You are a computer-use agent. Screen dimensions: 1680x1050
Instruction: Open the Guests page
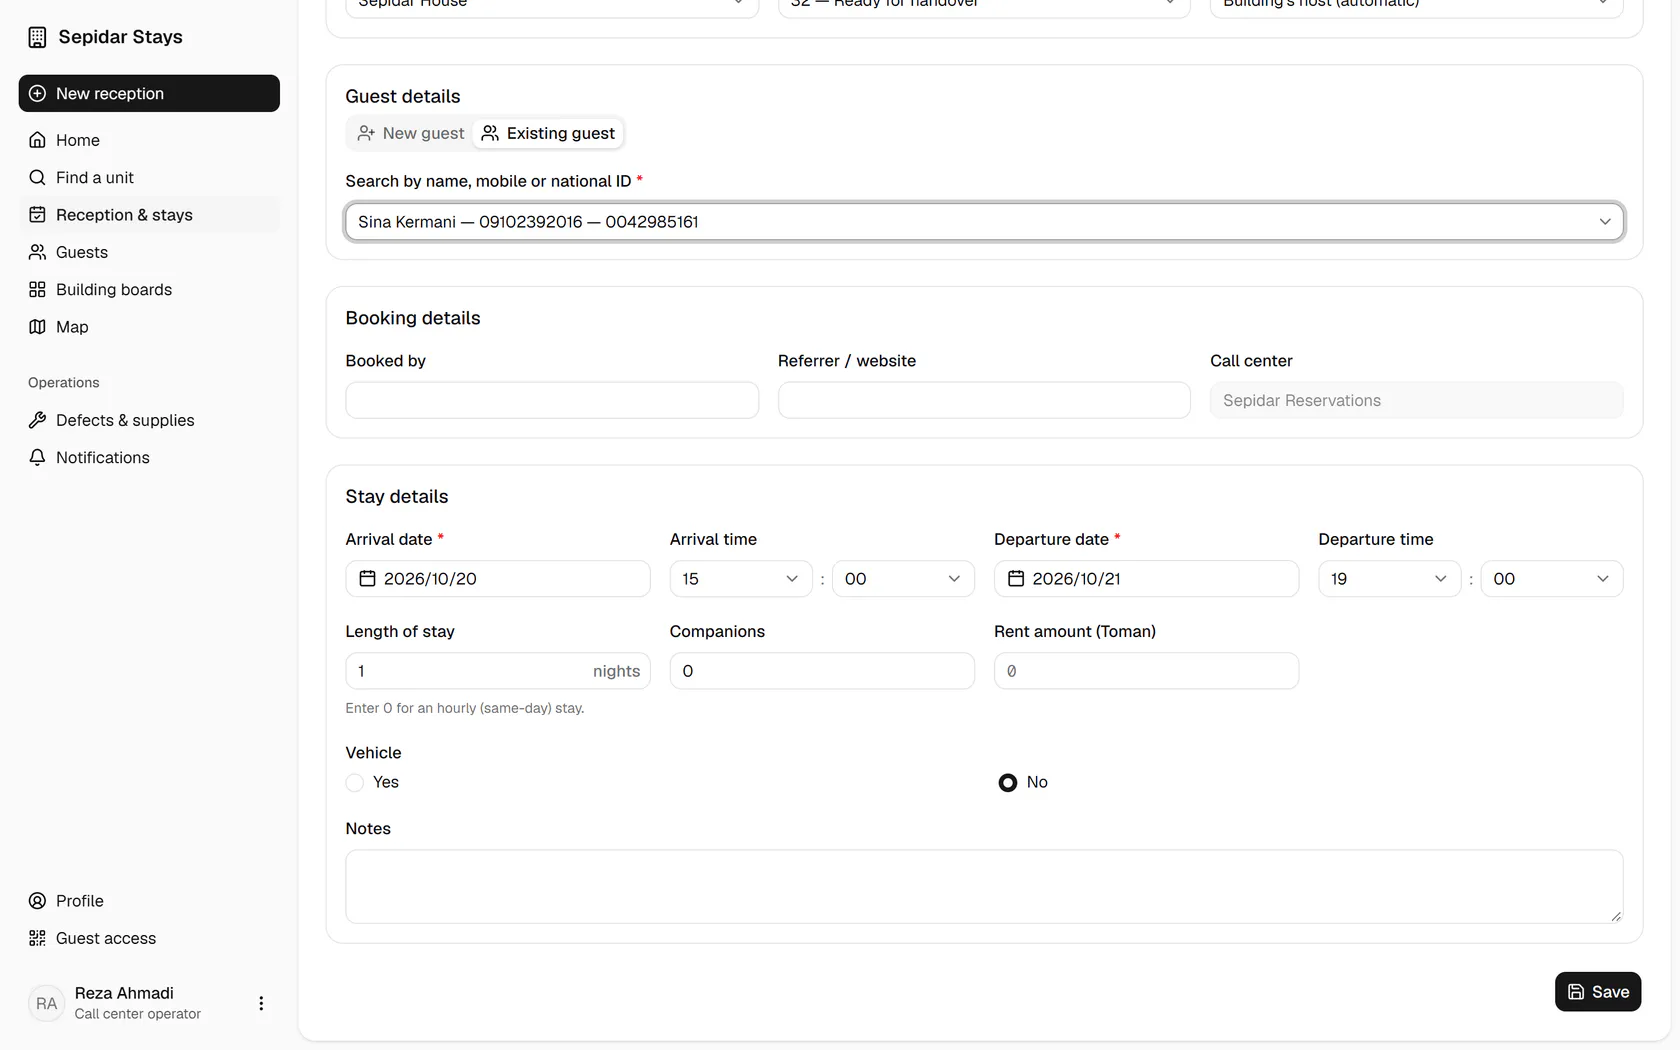[x=149, y=252]
